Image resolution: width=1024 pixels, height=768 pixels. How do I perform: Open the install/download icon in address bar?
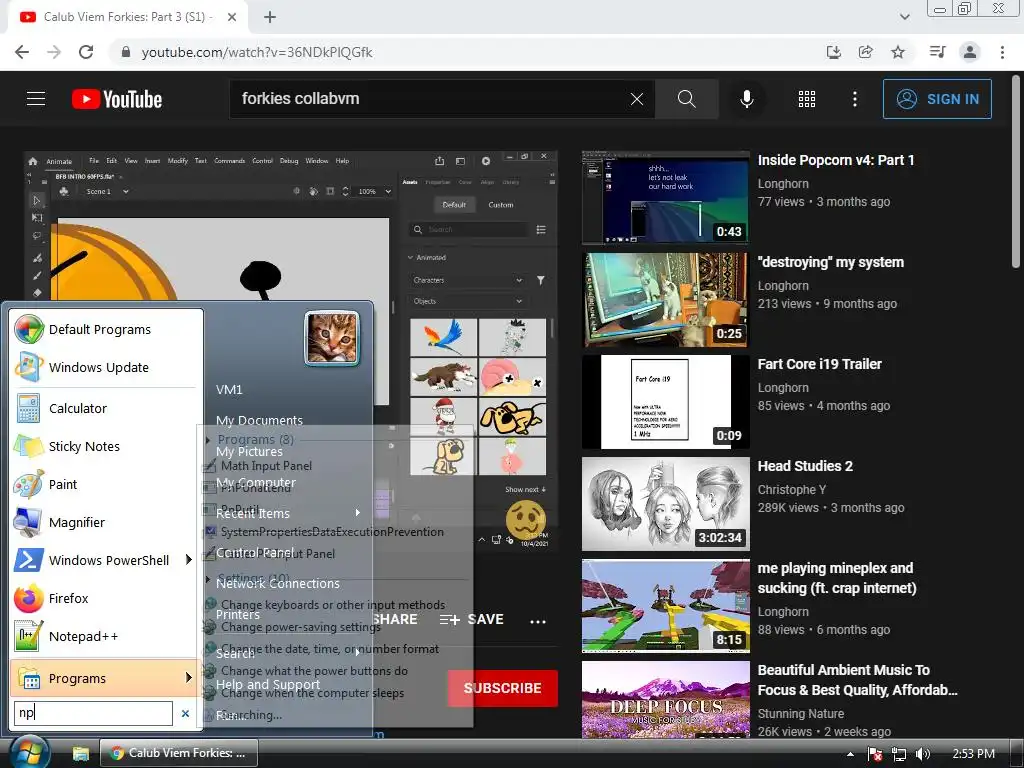pyautogui.click(x=834, y=52)
